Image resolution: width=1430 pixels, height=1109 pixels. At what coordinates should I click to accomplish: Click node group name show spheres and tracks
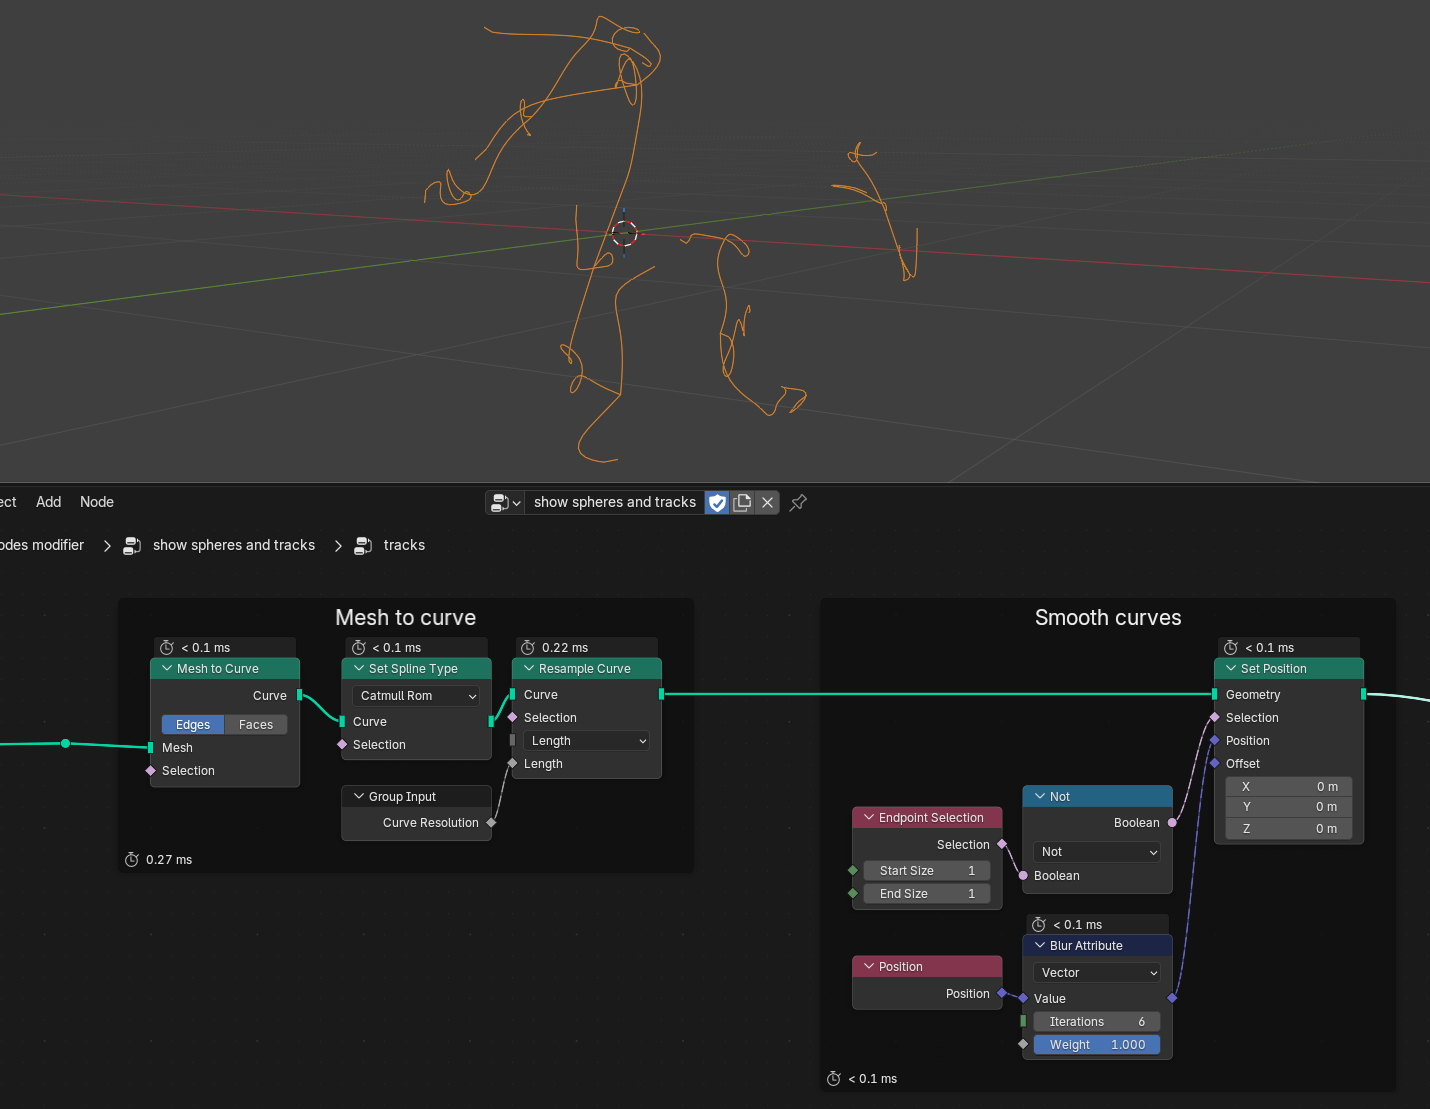point(614,503)
